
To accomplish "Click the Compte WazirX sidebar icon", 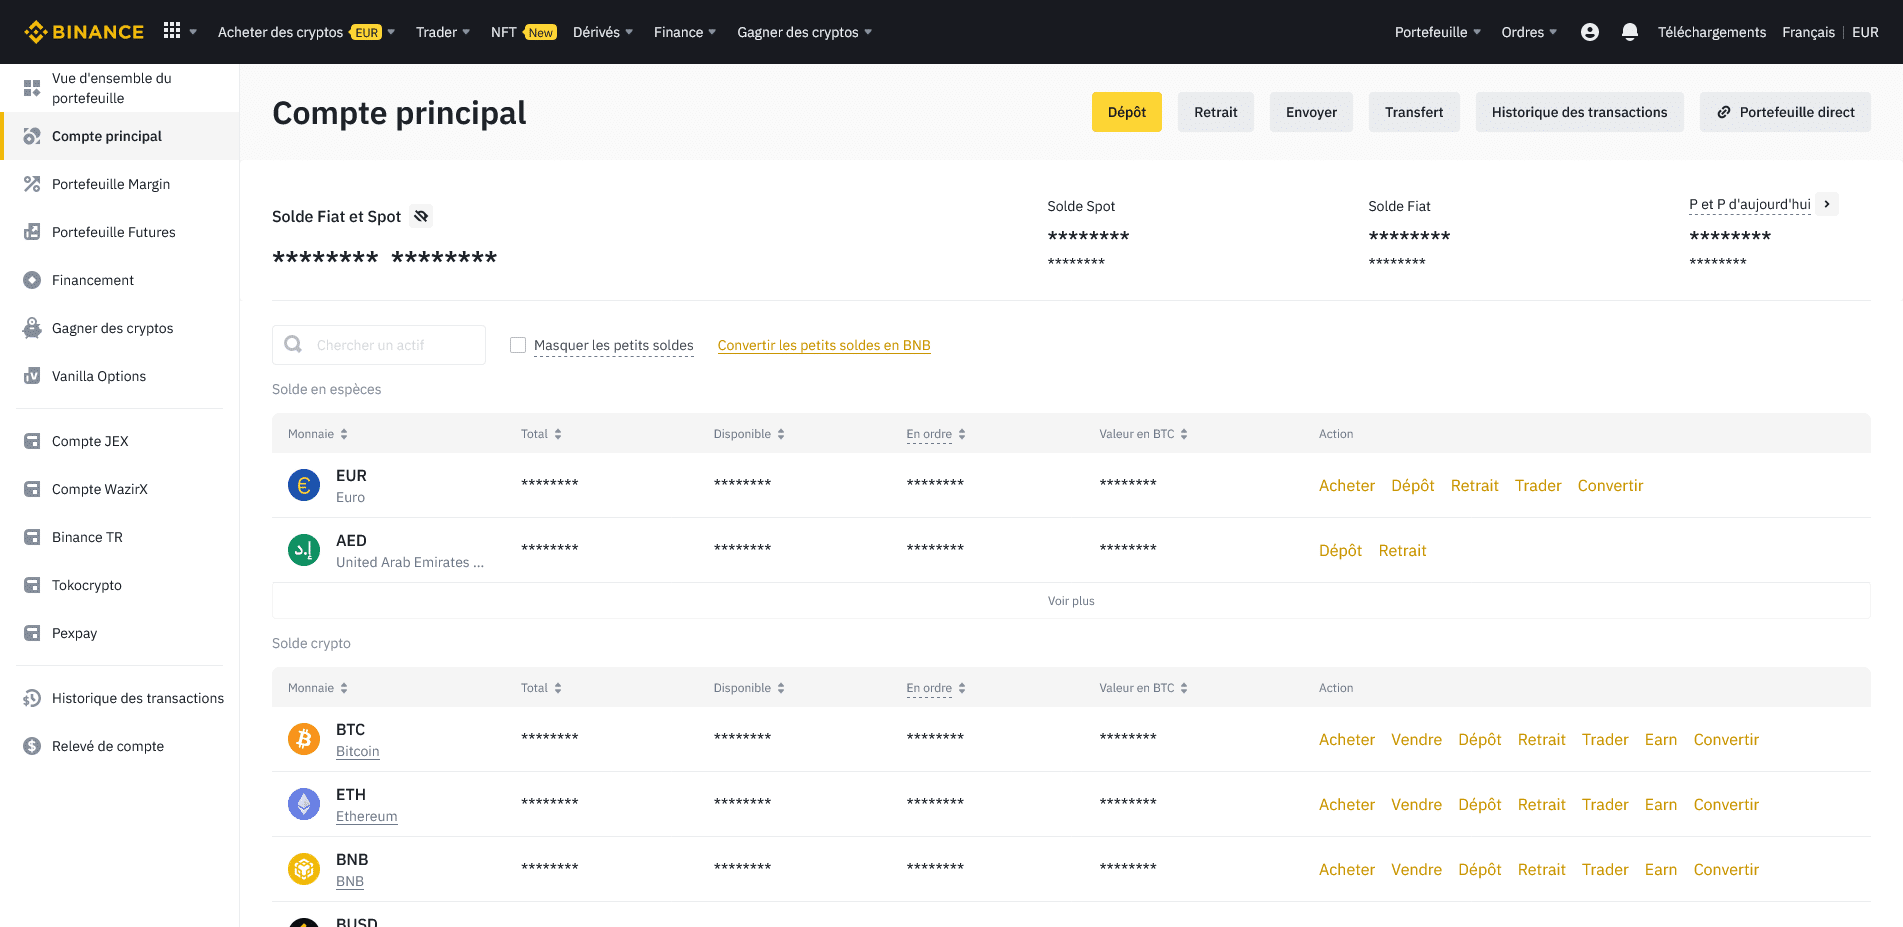I will [32, 489].
